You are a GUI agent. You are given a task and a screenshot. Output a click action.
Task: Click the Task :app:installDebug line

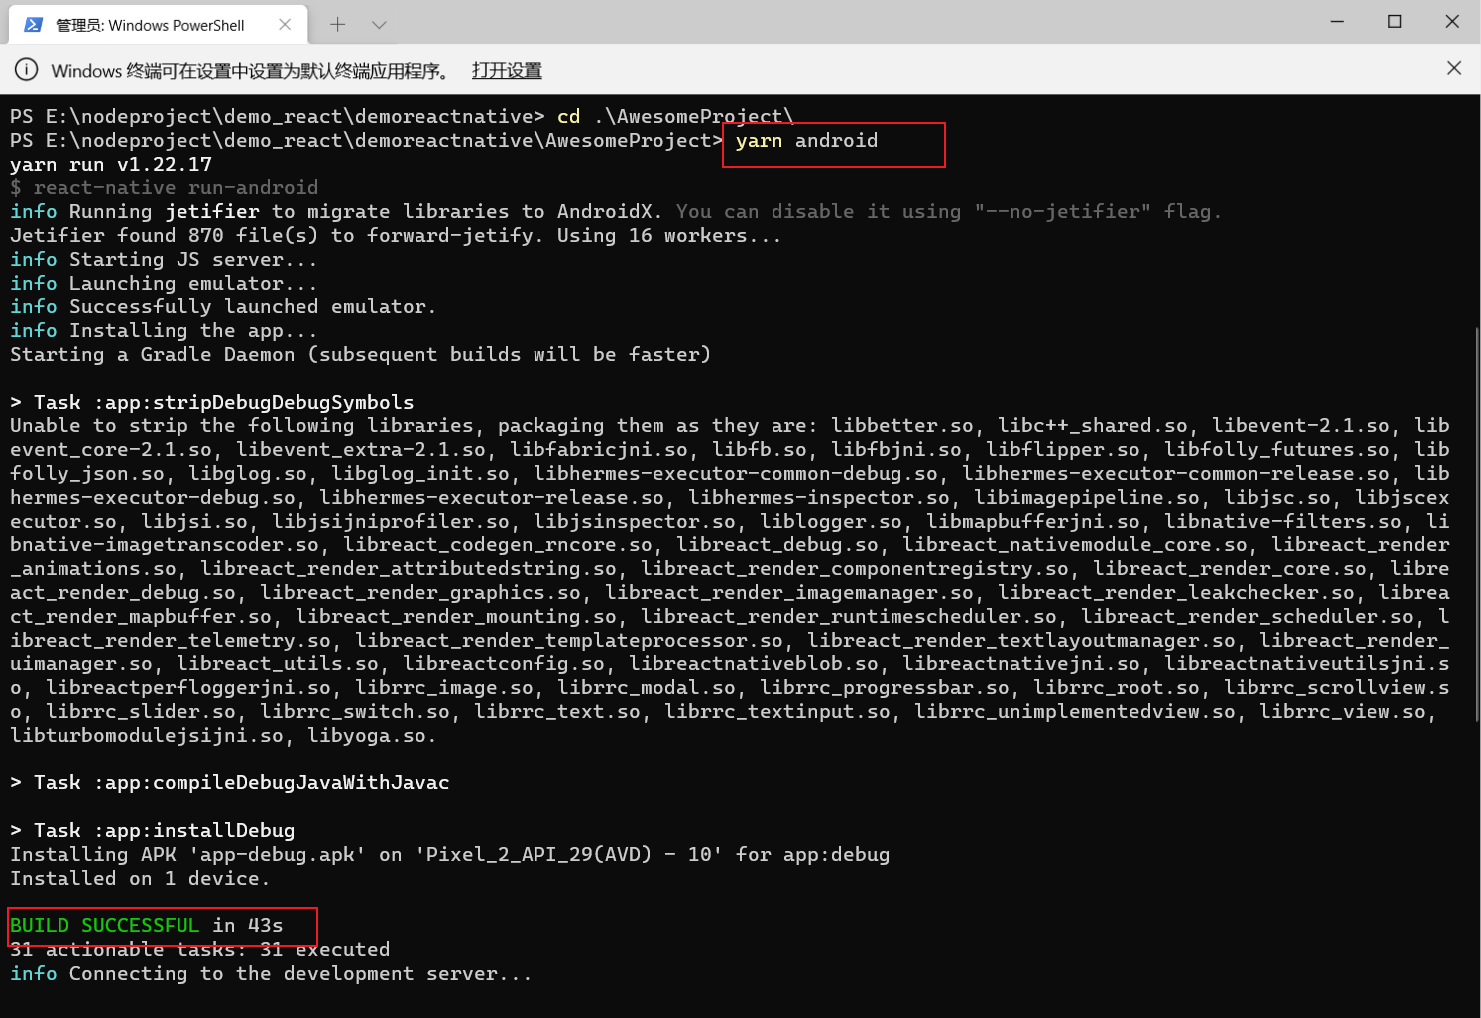click(152, 830)
